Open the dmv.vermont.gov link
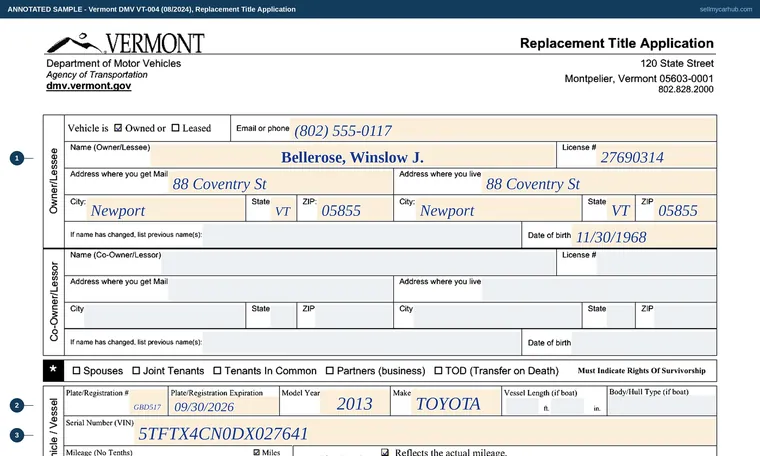 tap(89, 86)
